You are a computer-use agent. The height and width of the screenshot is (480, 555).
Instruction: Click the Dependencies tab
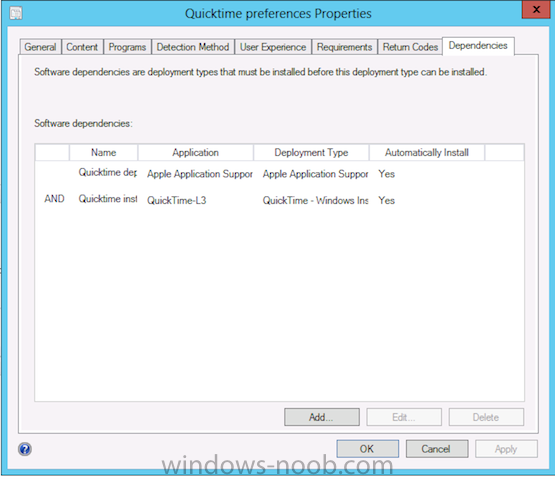(x=478, y=46)
